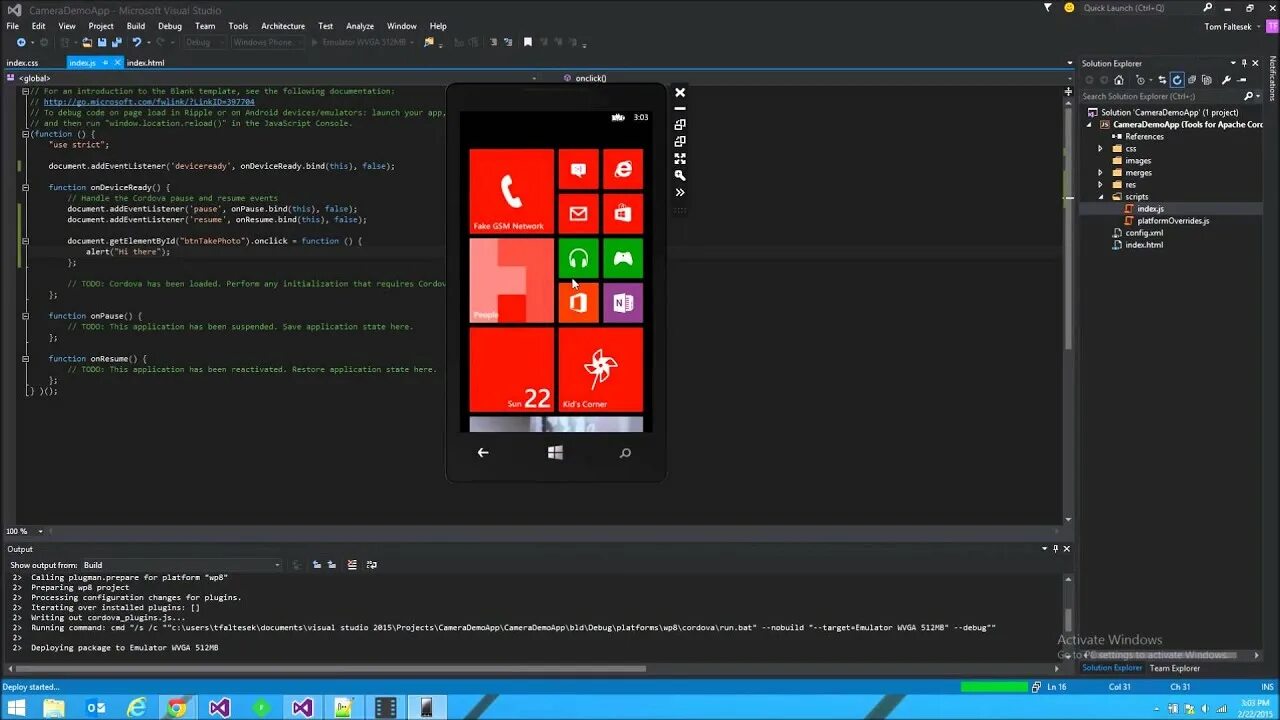1280x720 pixels.
Task: Open Windows Phone platform dropdown
Action: coord(267,42)
